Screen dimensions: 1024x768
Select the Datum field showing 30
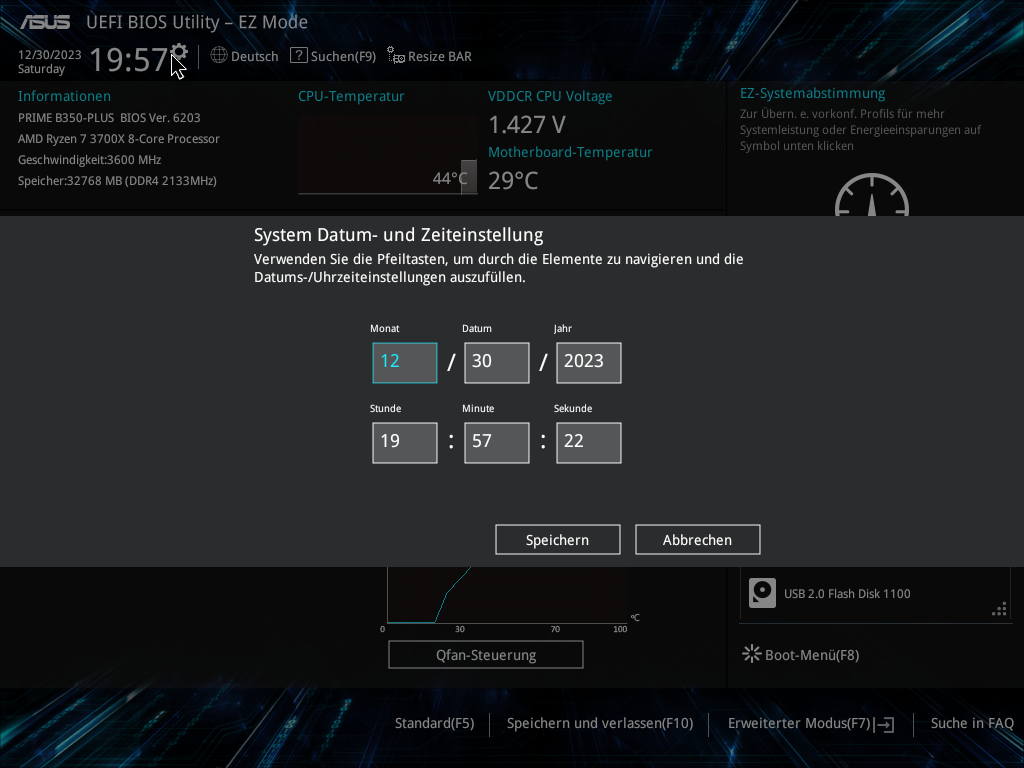[x=497, y=362]
